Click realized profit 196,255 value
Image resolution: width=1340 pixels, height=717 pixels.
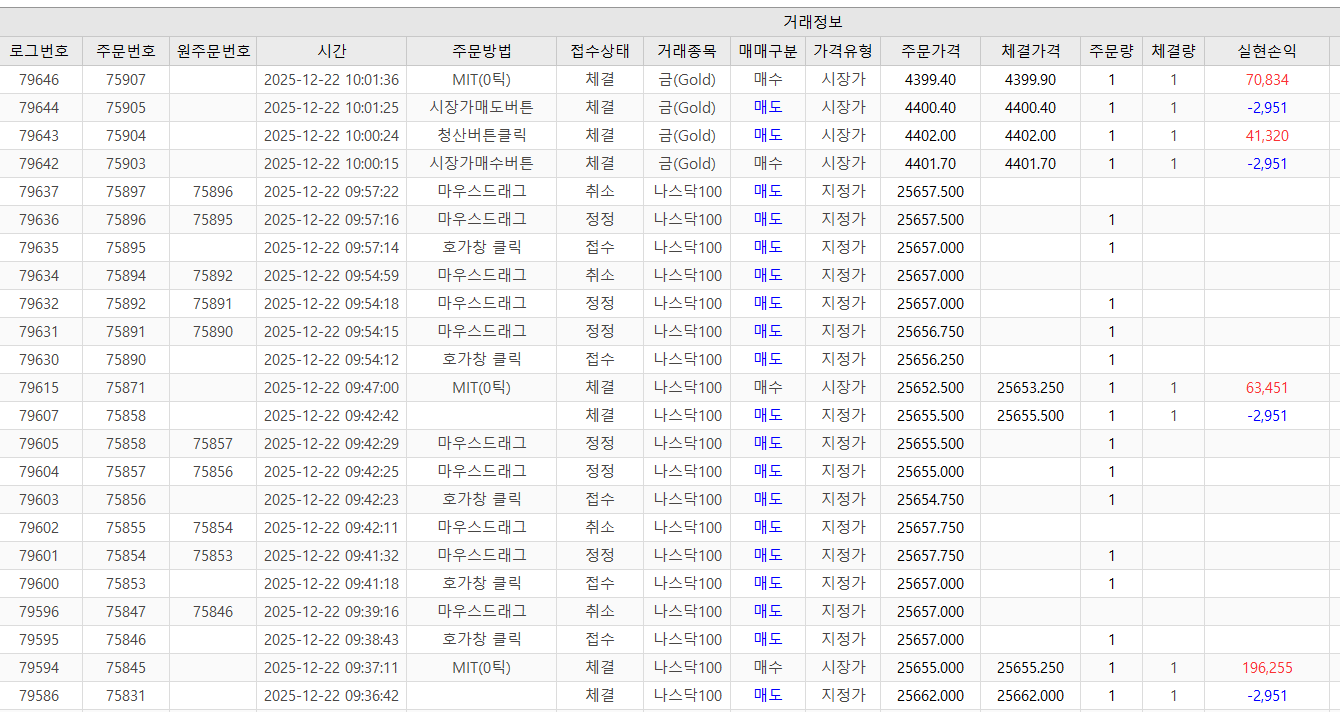click(x=1266, y=668)
